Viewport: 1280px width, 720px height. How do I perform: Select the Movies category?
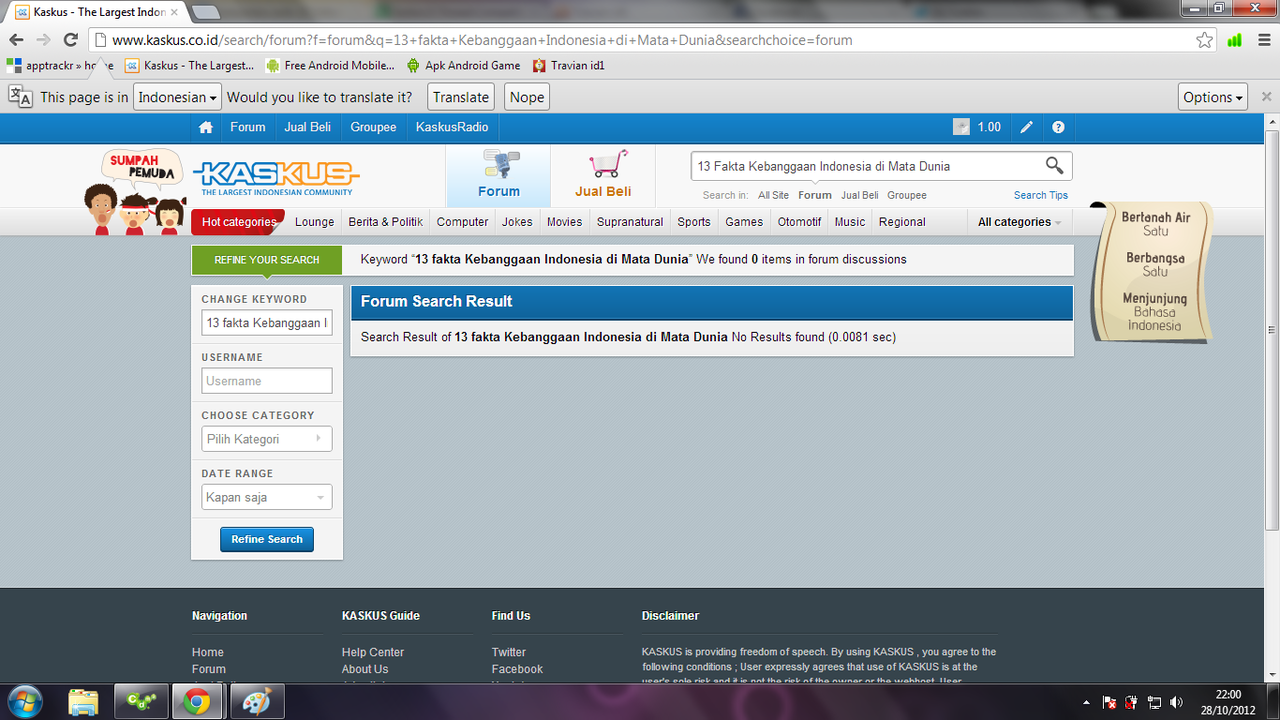[x=564, y=222]
